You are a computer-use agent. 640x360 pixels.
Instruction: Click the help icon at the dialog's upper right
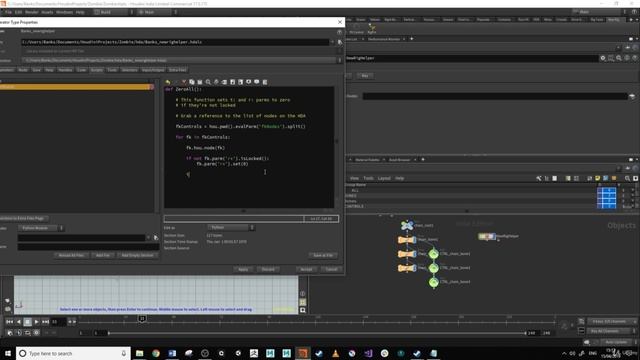tap(339, 31)
